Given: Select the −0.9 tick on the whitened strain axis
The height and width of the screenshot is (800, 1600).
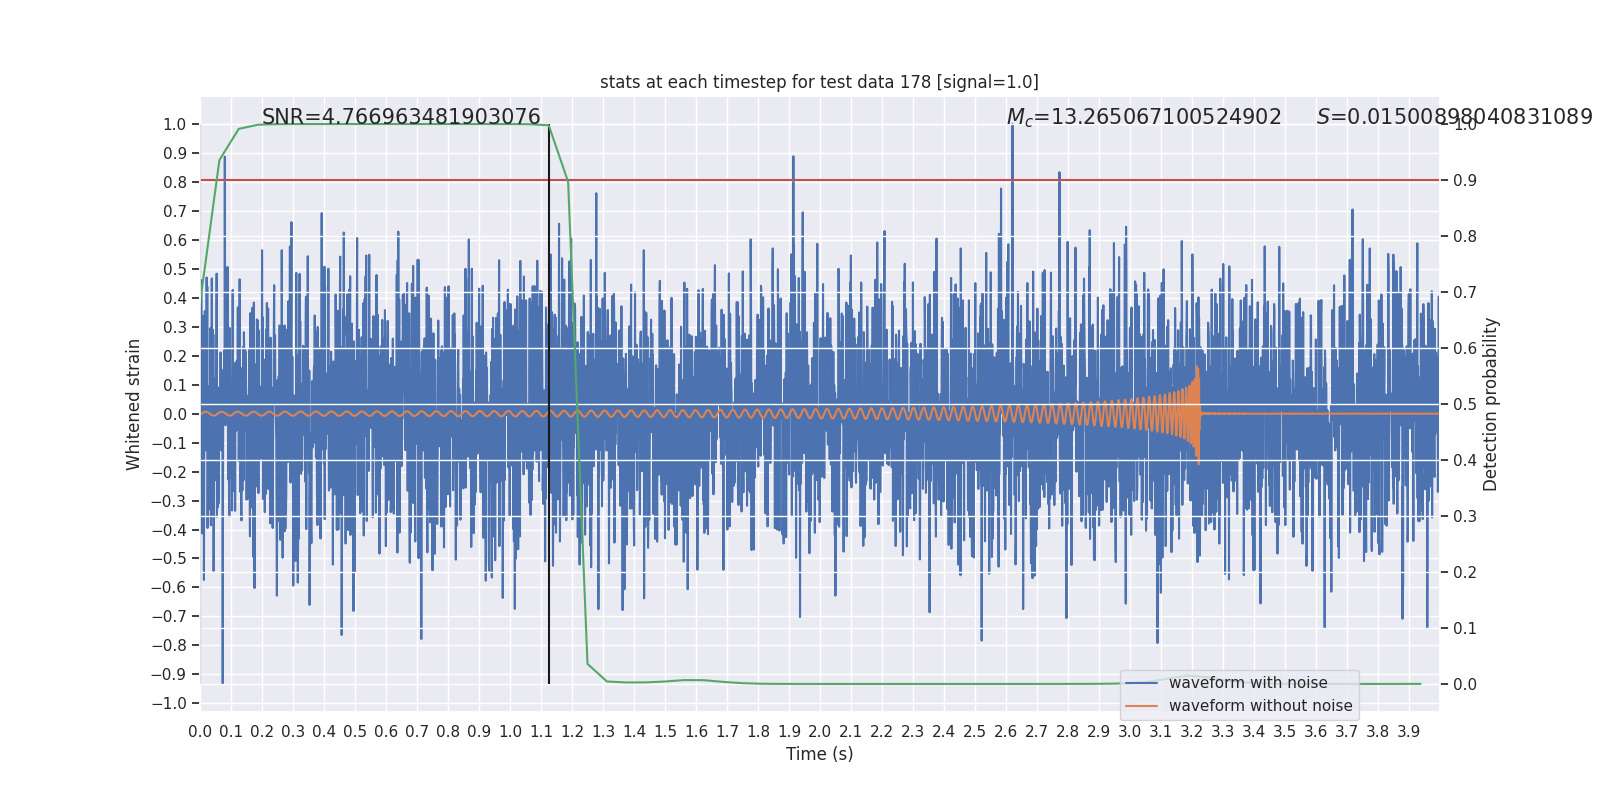Looking at the screenshot, I should click(x=169, y=675).
